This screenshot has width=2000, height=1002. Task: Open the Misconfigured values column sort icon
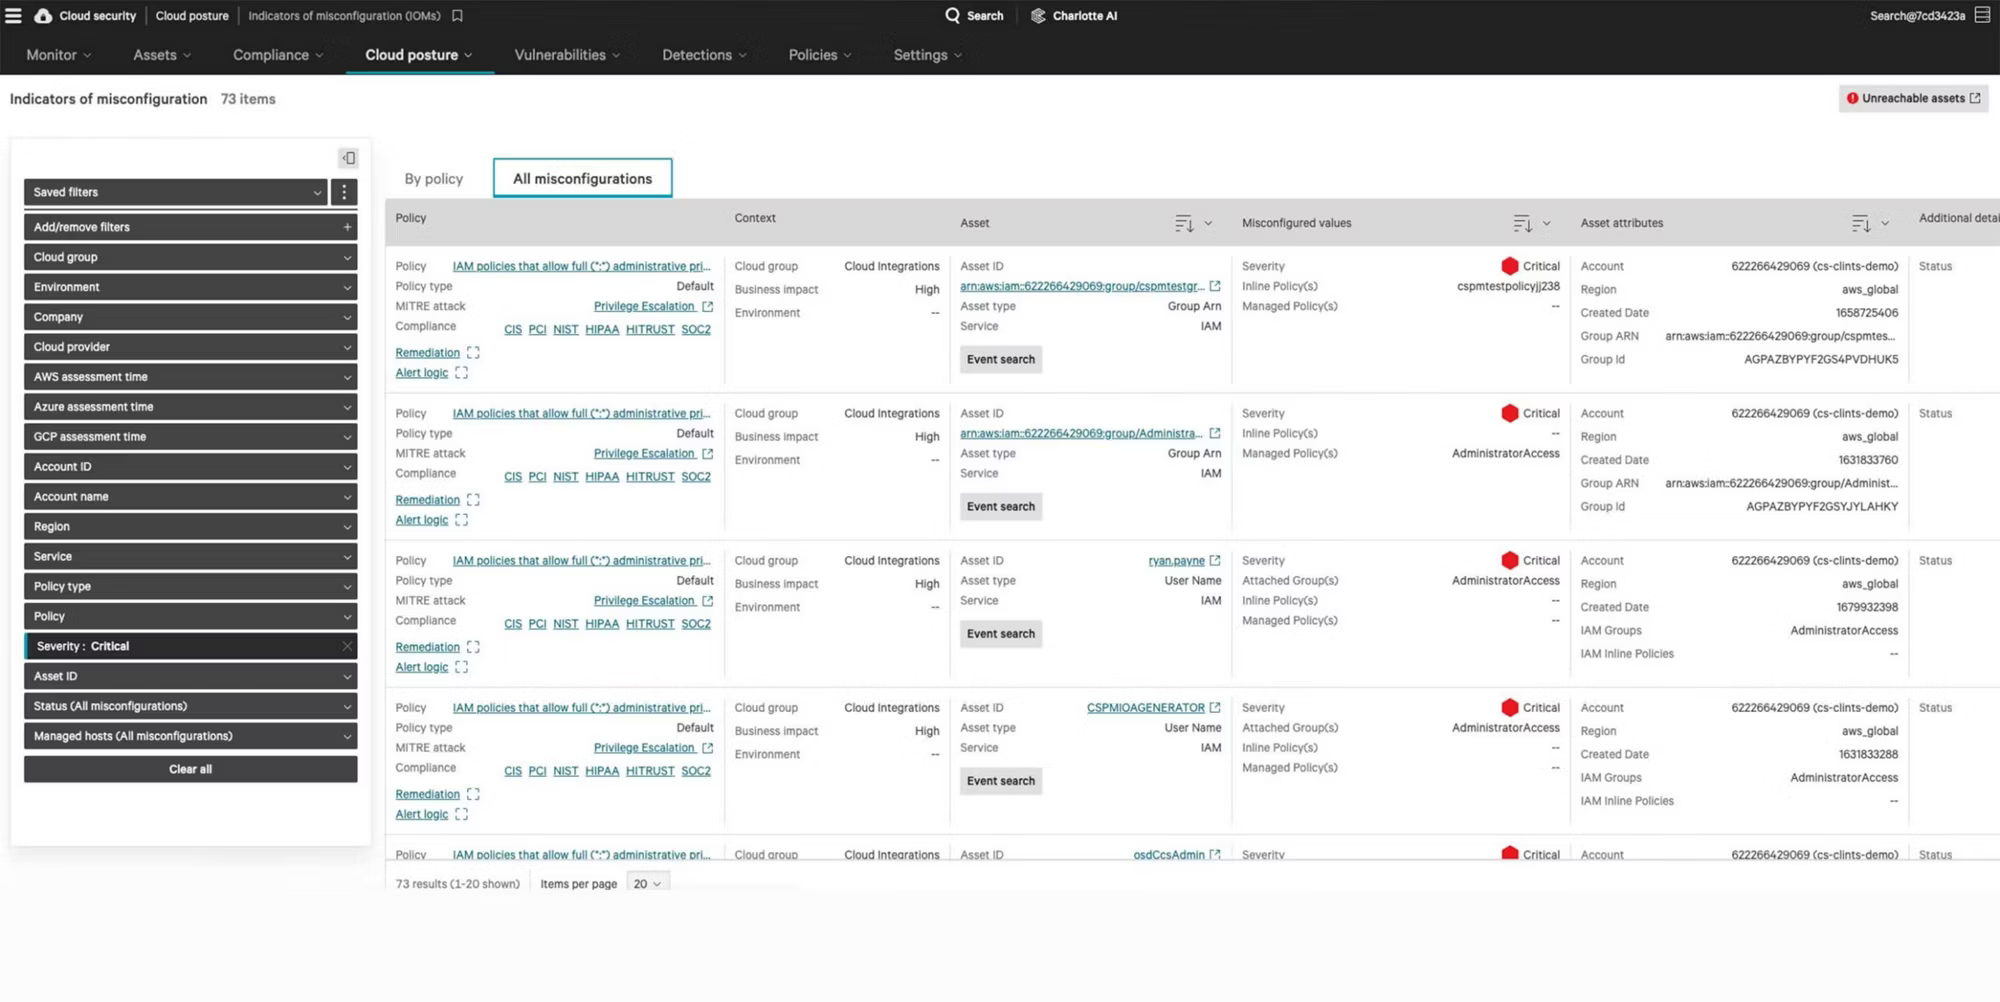coord(1522,224)
